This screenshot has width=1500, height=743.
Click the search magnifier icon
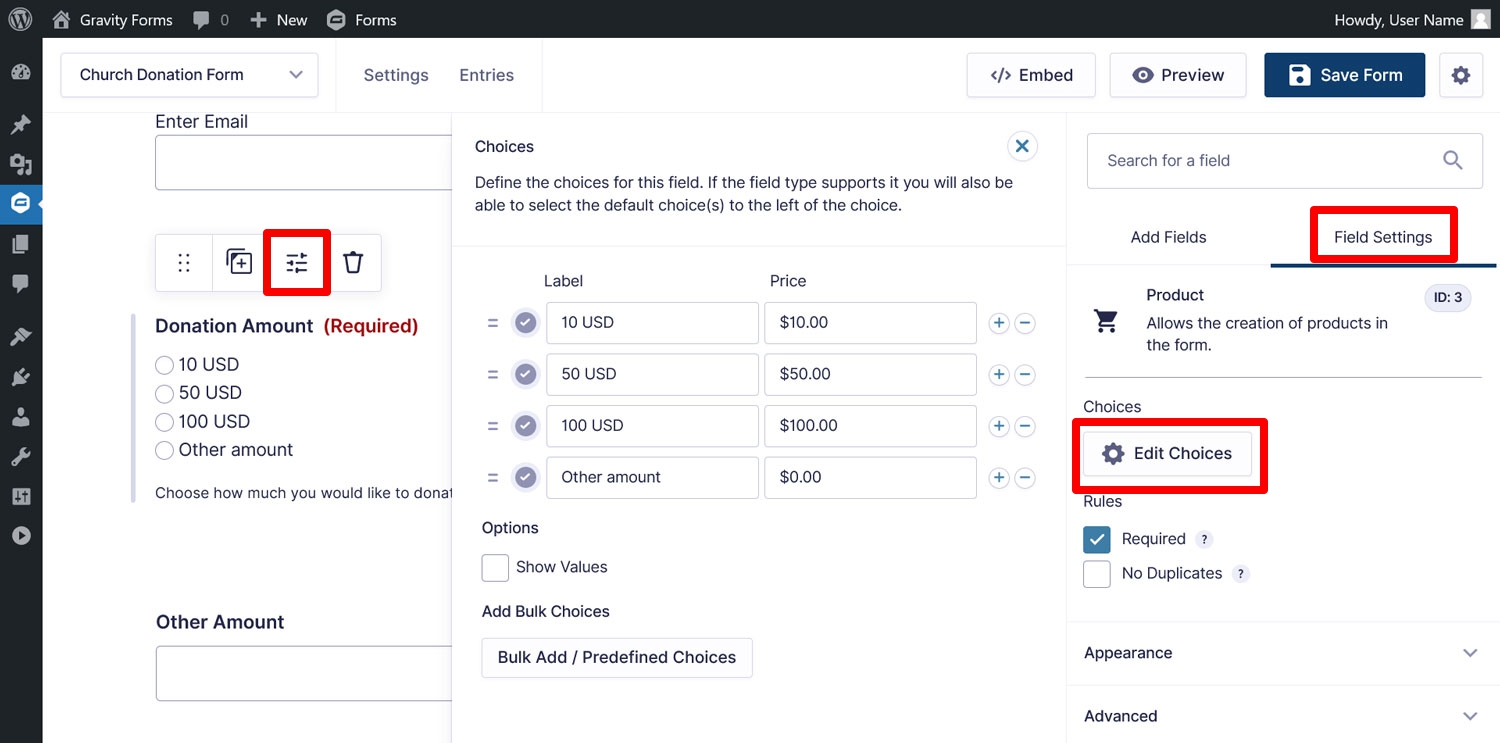click(x=1453, y=160)
